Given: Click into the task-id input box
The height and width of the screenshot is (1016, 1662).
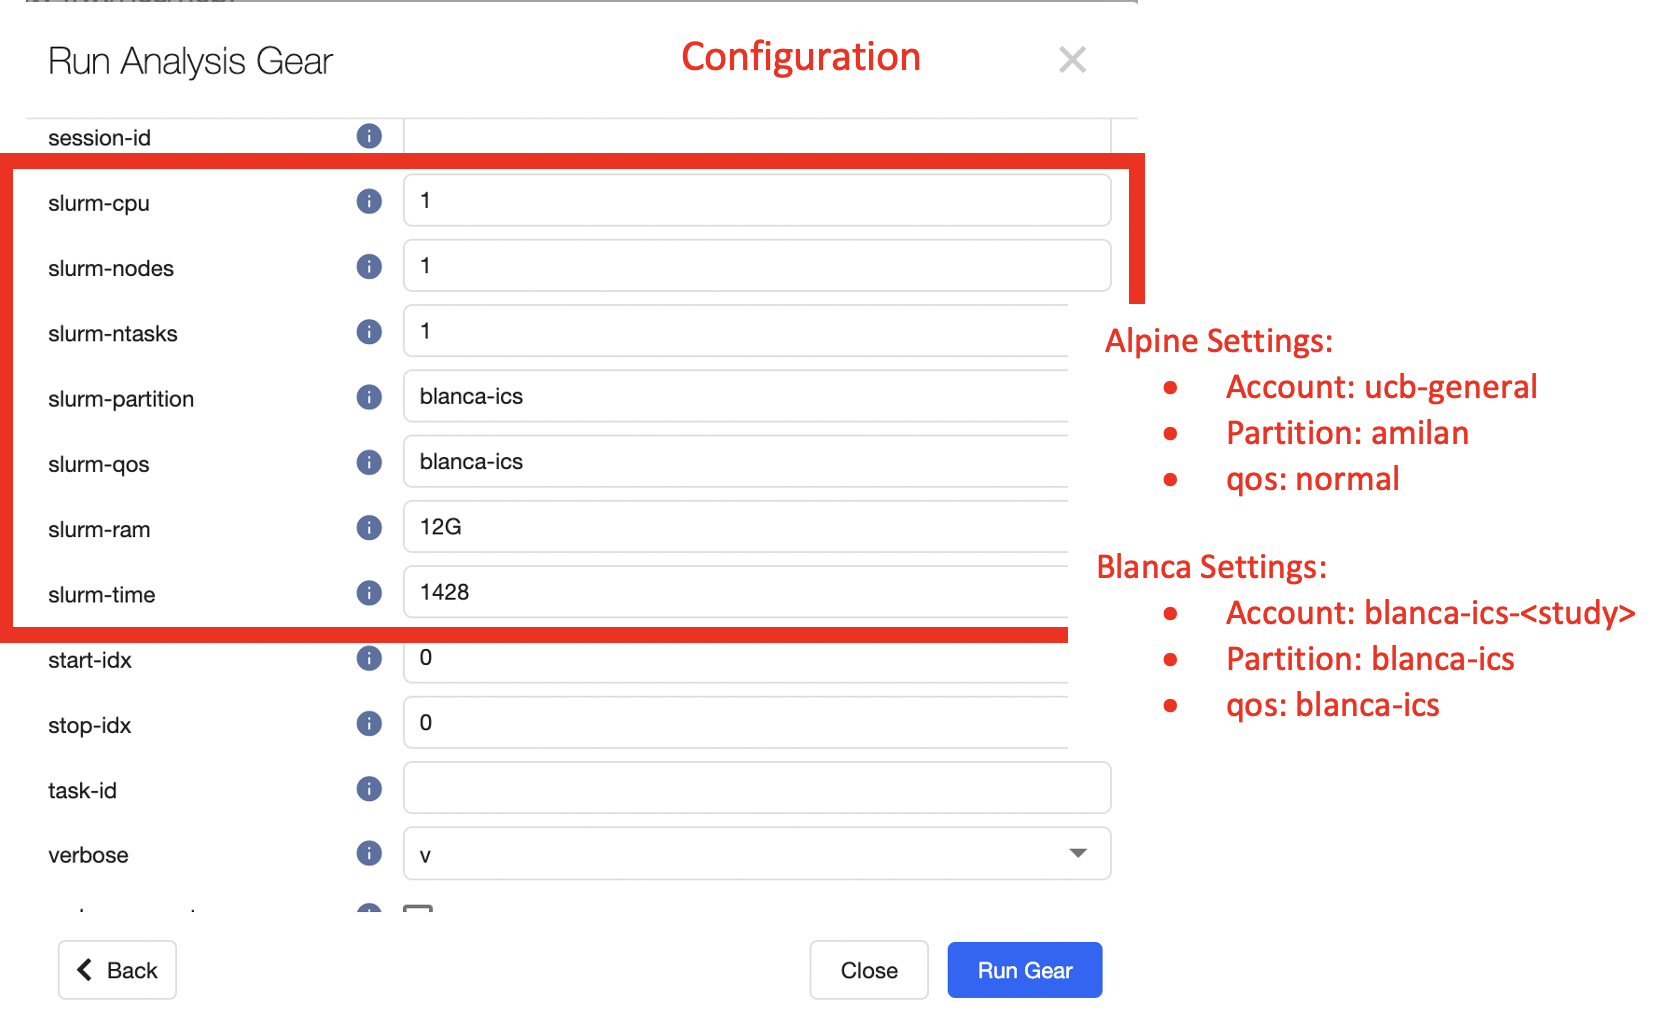Looking at the screenshot, I should pyautogui.click(x=757, y=788).
